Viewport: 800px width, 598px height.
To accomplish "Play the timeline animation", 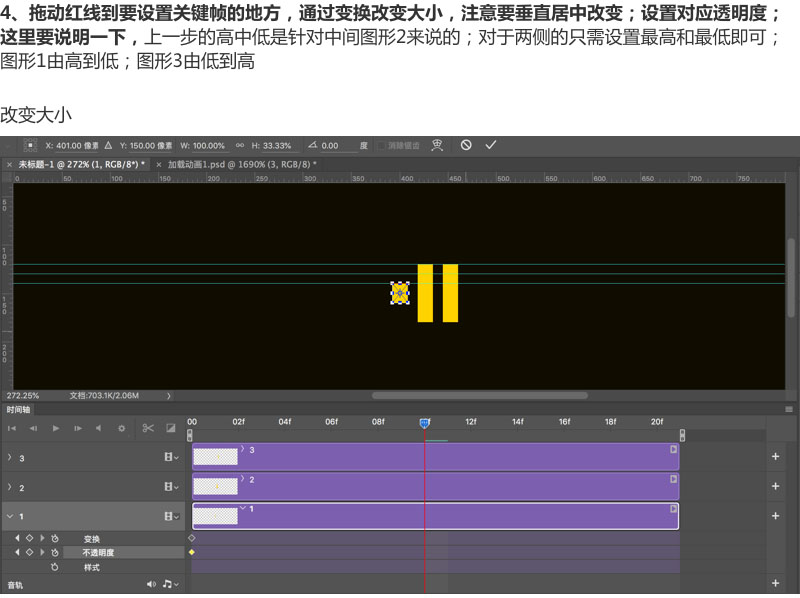I will coord(56,428).
